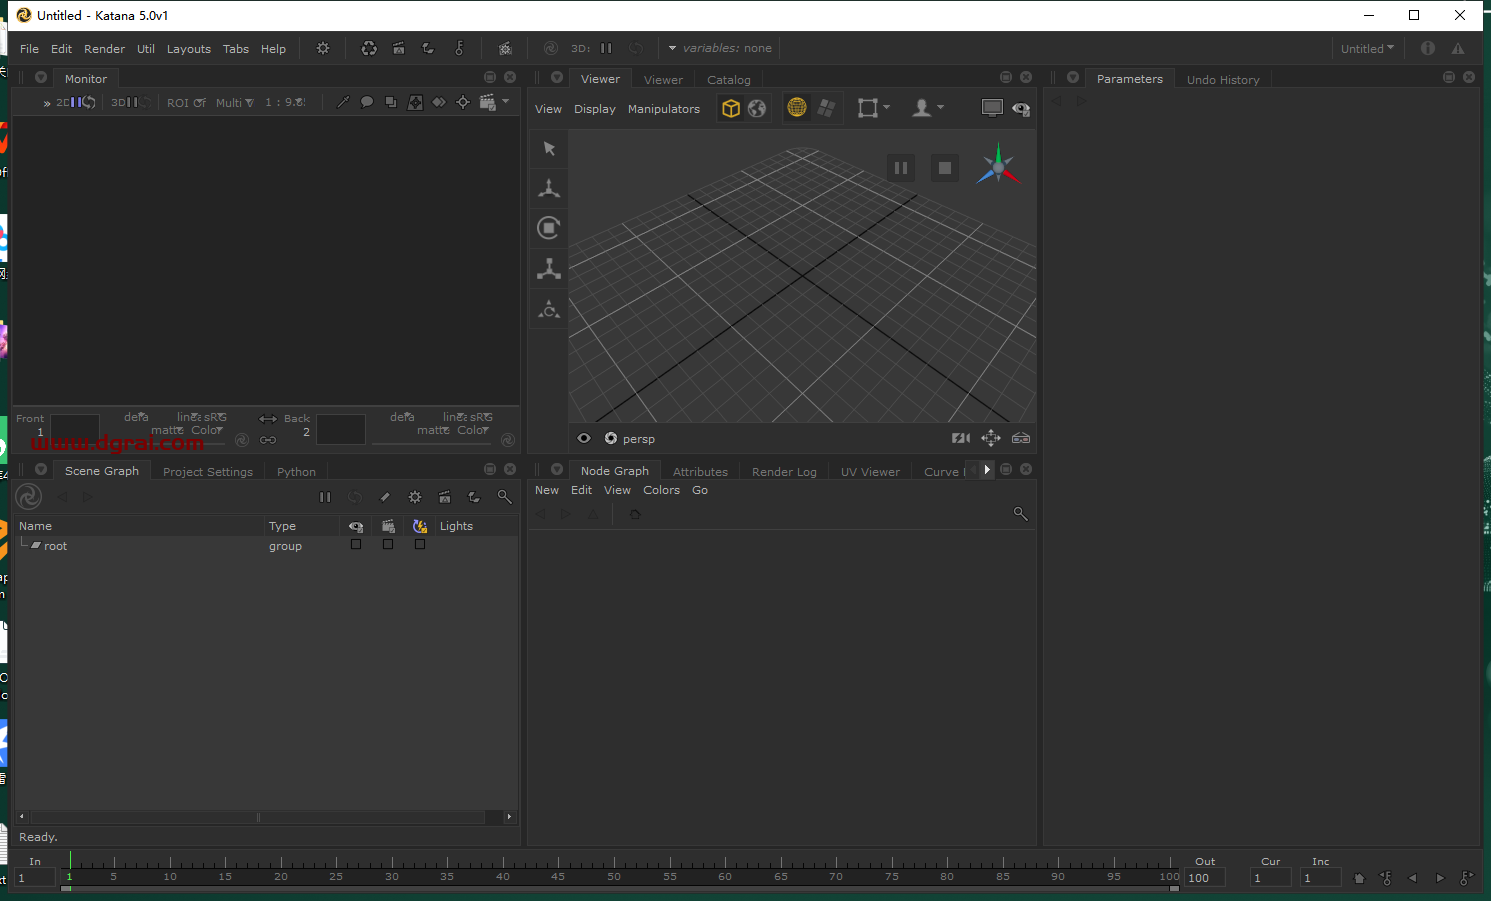Switch to the Python tab
Viewport: 1491px width, 901px height.
coord(296,472)
